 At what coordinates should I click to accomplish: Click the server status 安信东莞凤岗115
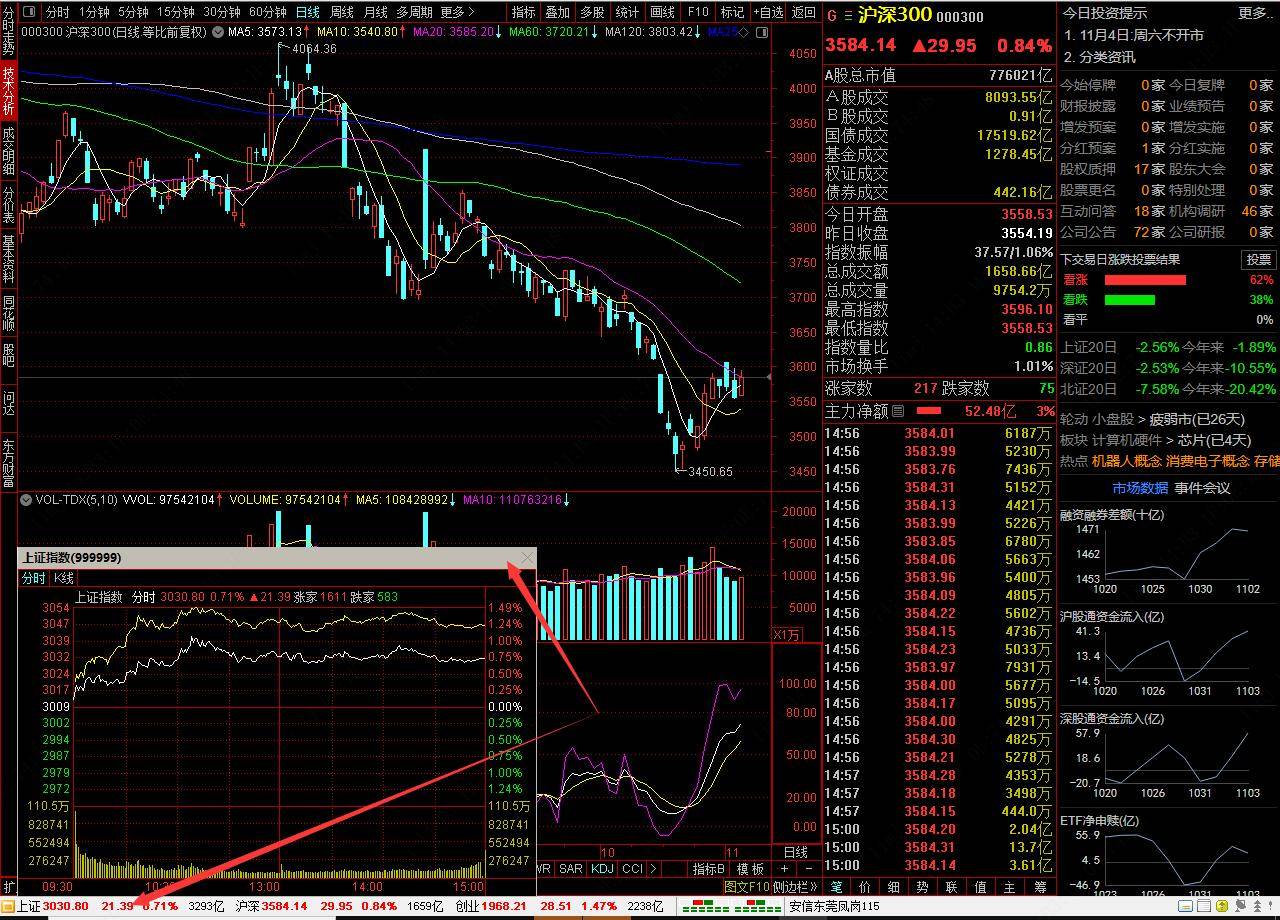[835, 906]
